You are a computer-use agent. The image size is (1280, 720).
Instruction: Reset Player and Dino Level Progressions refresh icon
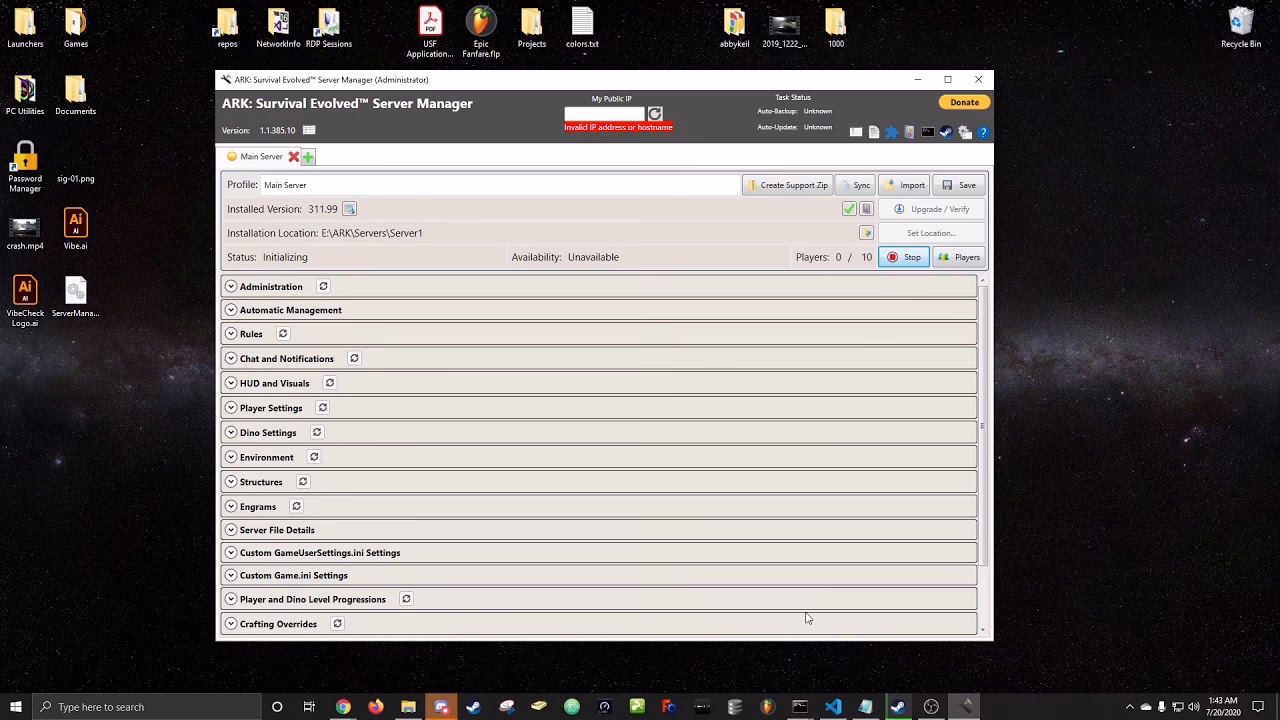click(406, 599)
